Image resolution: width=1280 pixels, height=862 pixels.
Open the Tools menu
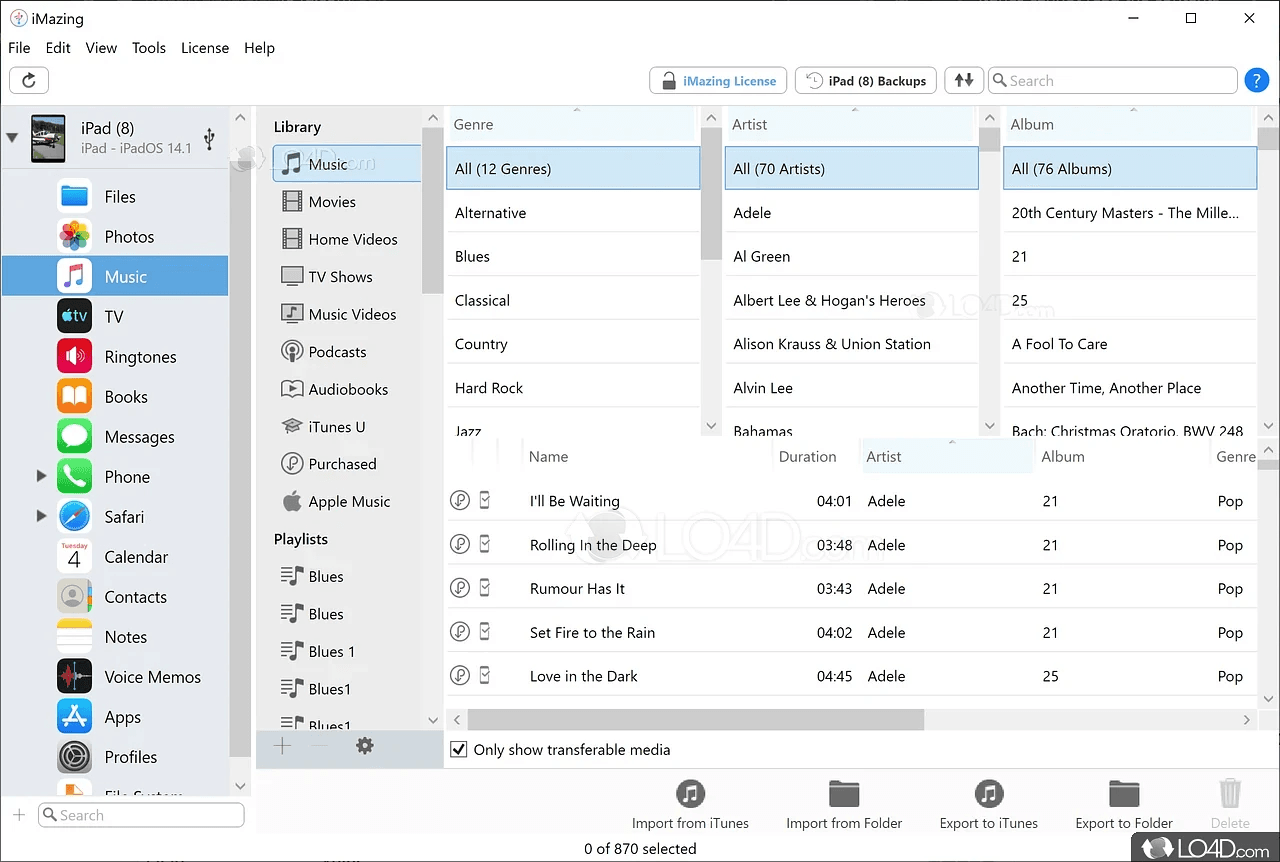(x=149, y=48)
